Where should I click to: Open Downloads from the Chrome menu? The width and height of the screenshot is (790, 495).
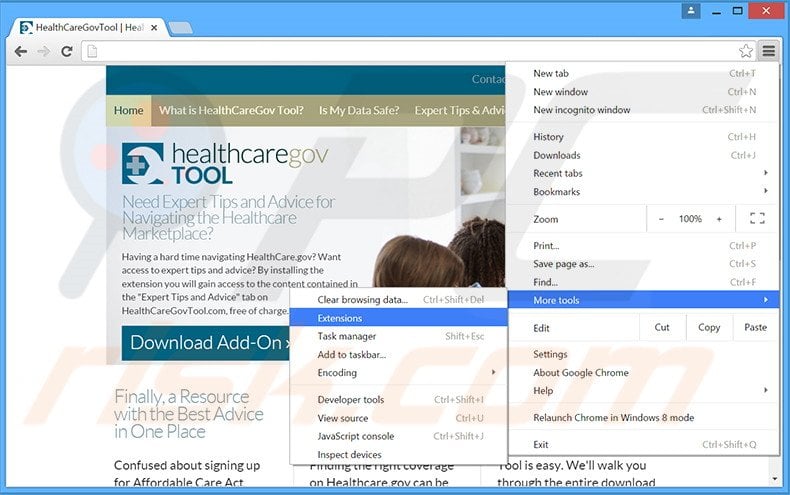tap(644, 155)
